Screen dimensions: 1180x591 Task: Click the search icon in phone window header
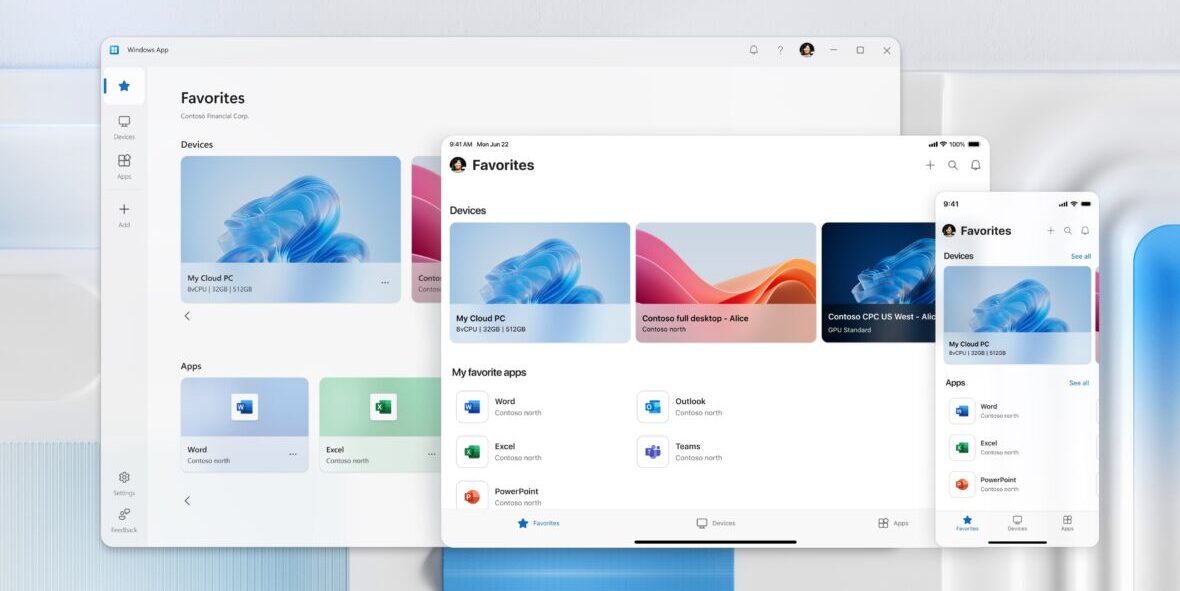tap(1068, 230)
